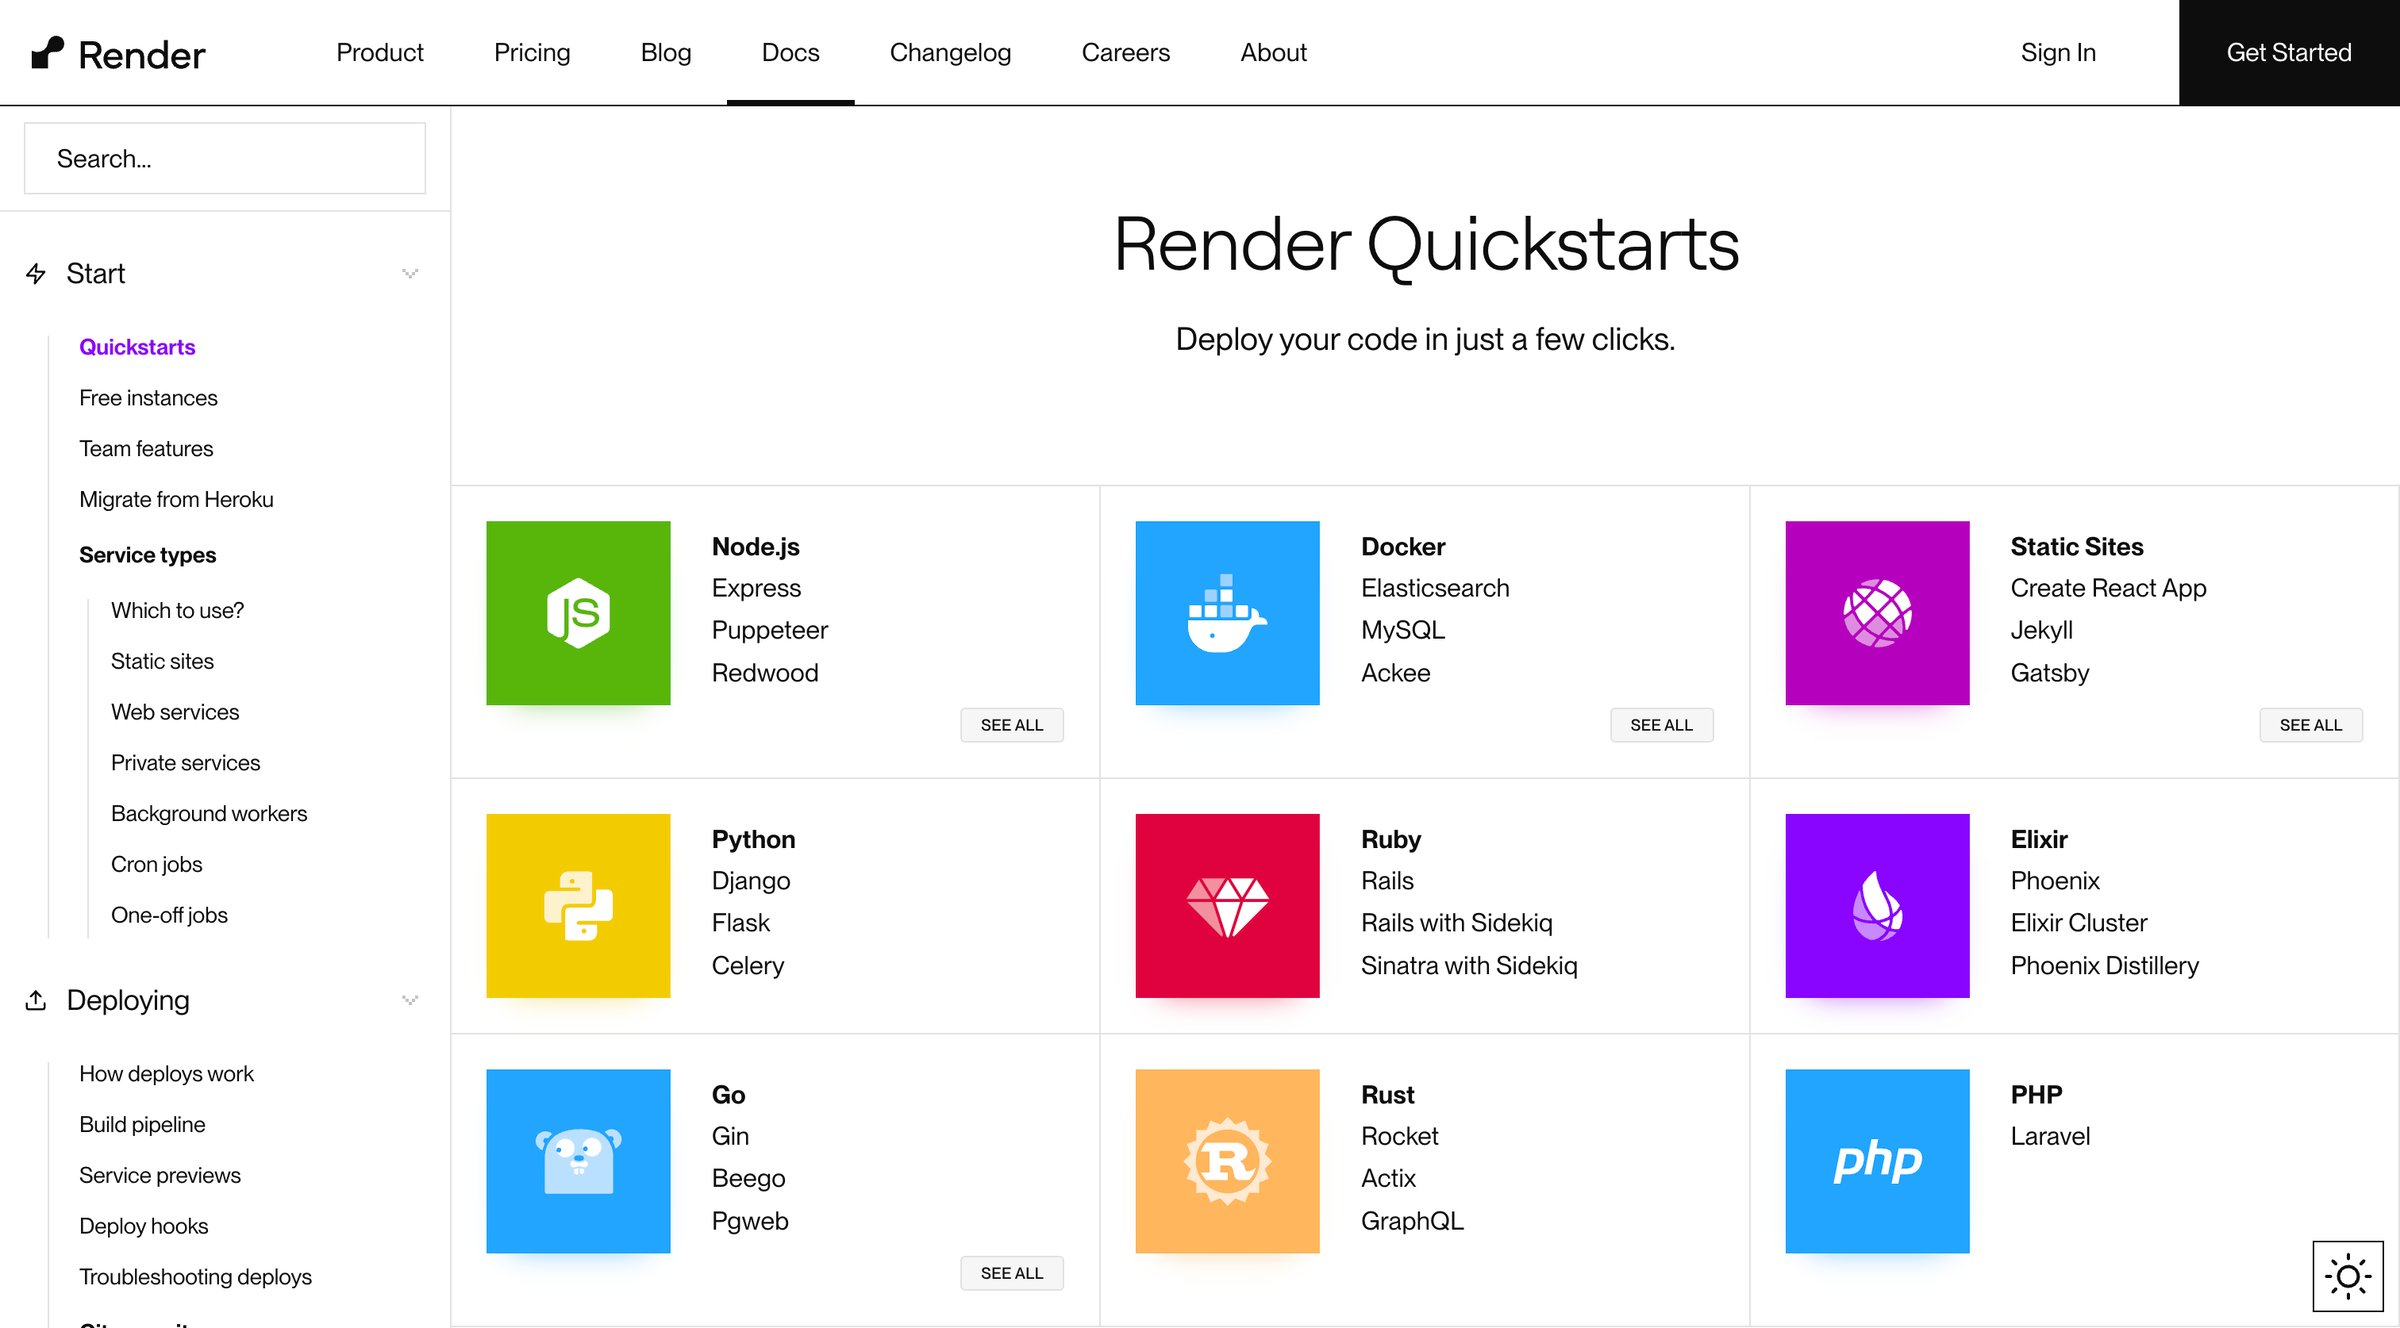
Task: Collapse the Deploying section chevron
Action: coord(410,1000)
